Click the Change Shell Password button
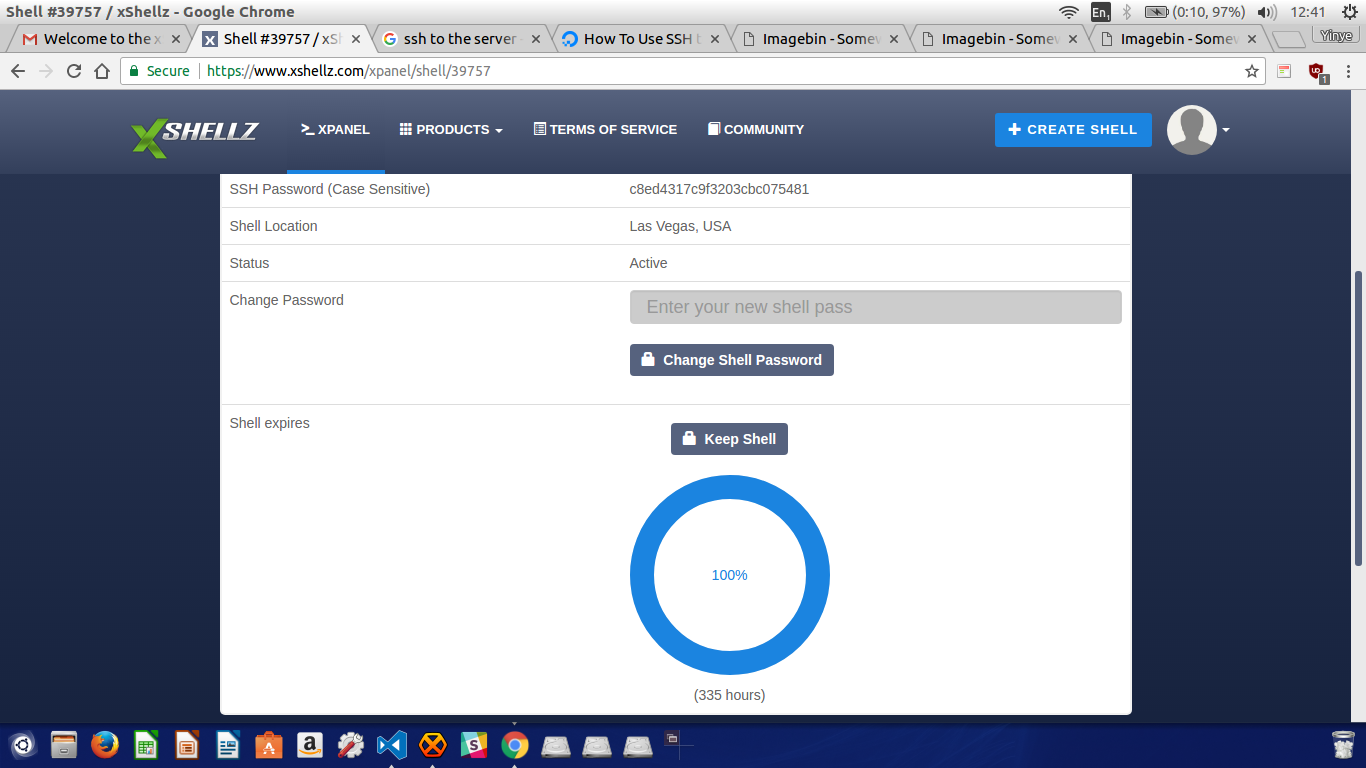 click(x=731, y=360)
